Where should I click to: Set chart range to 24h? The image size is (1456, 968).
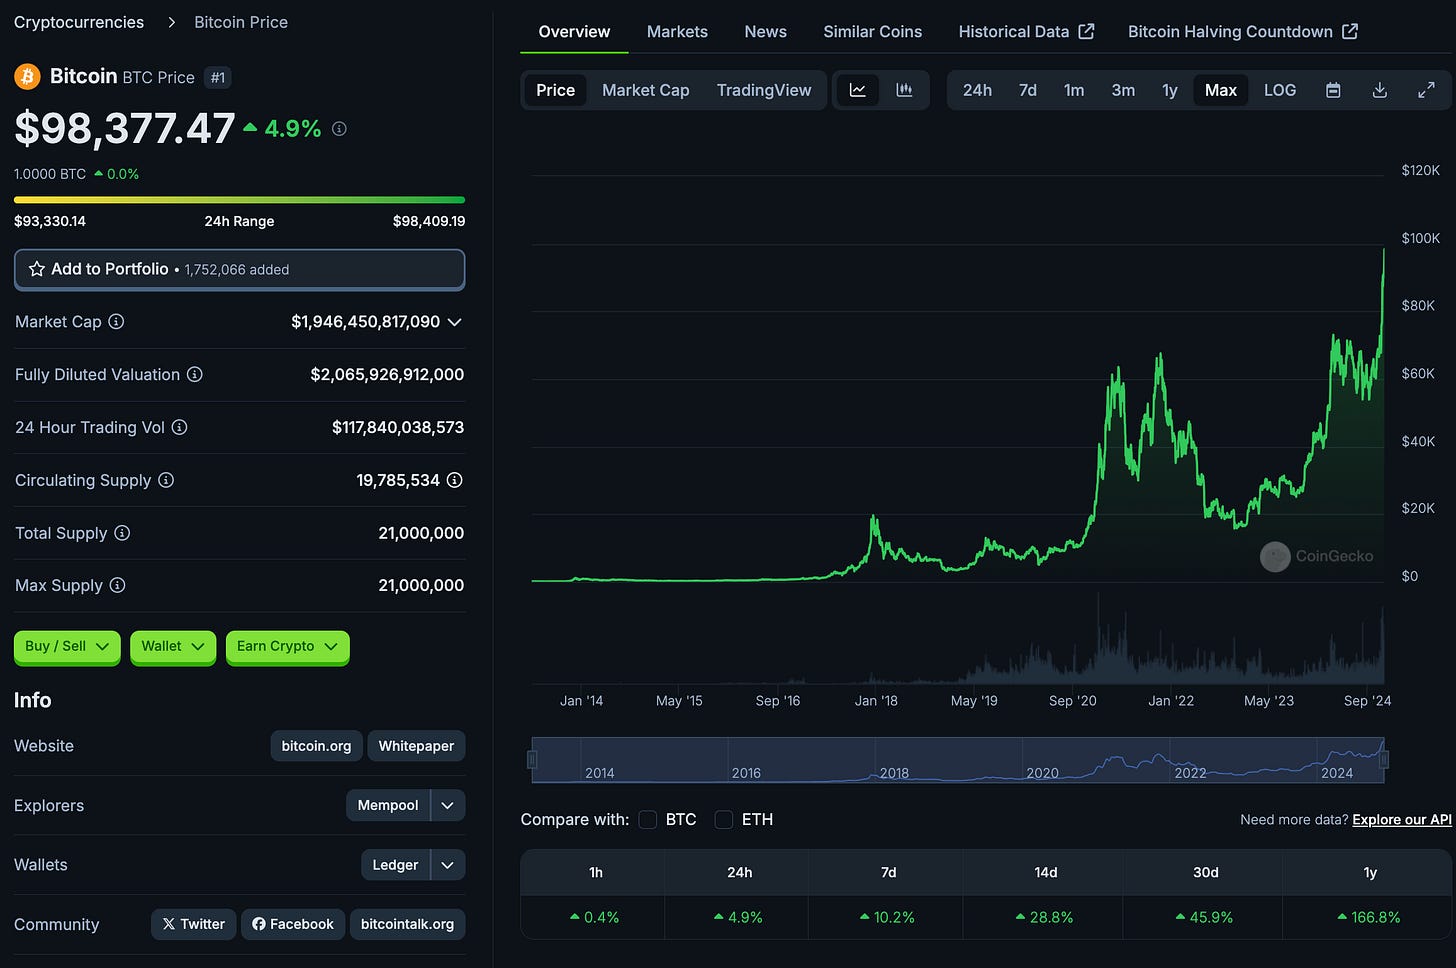977,90
